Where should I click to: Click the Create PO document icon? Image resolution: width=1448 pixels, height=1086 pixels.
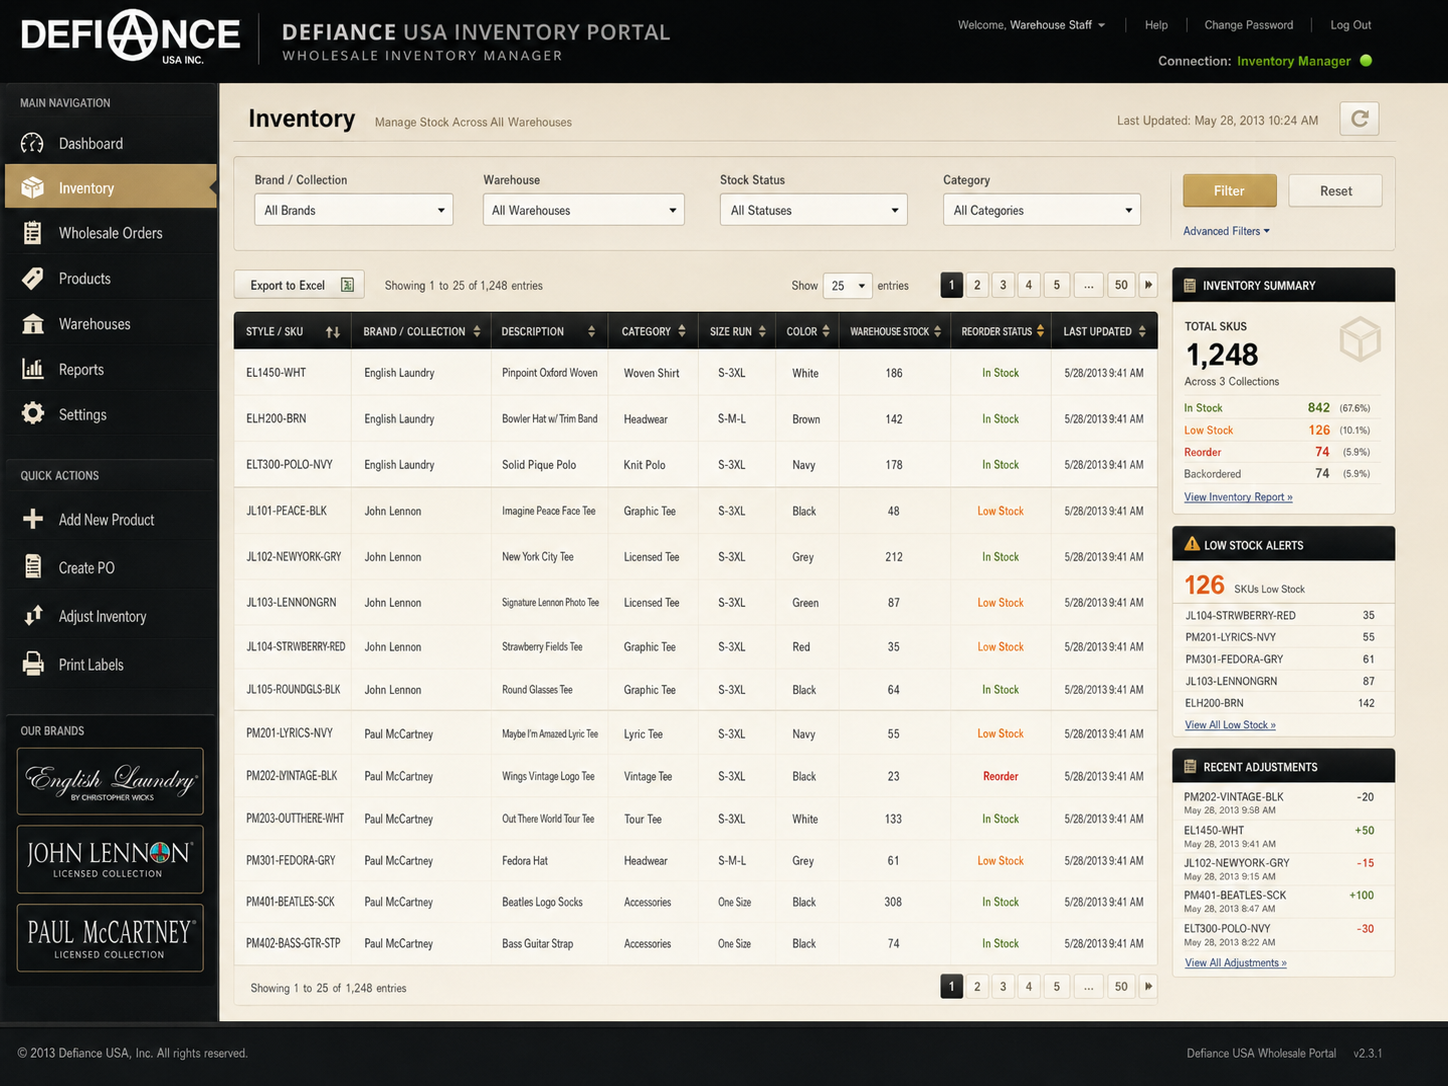32,567
